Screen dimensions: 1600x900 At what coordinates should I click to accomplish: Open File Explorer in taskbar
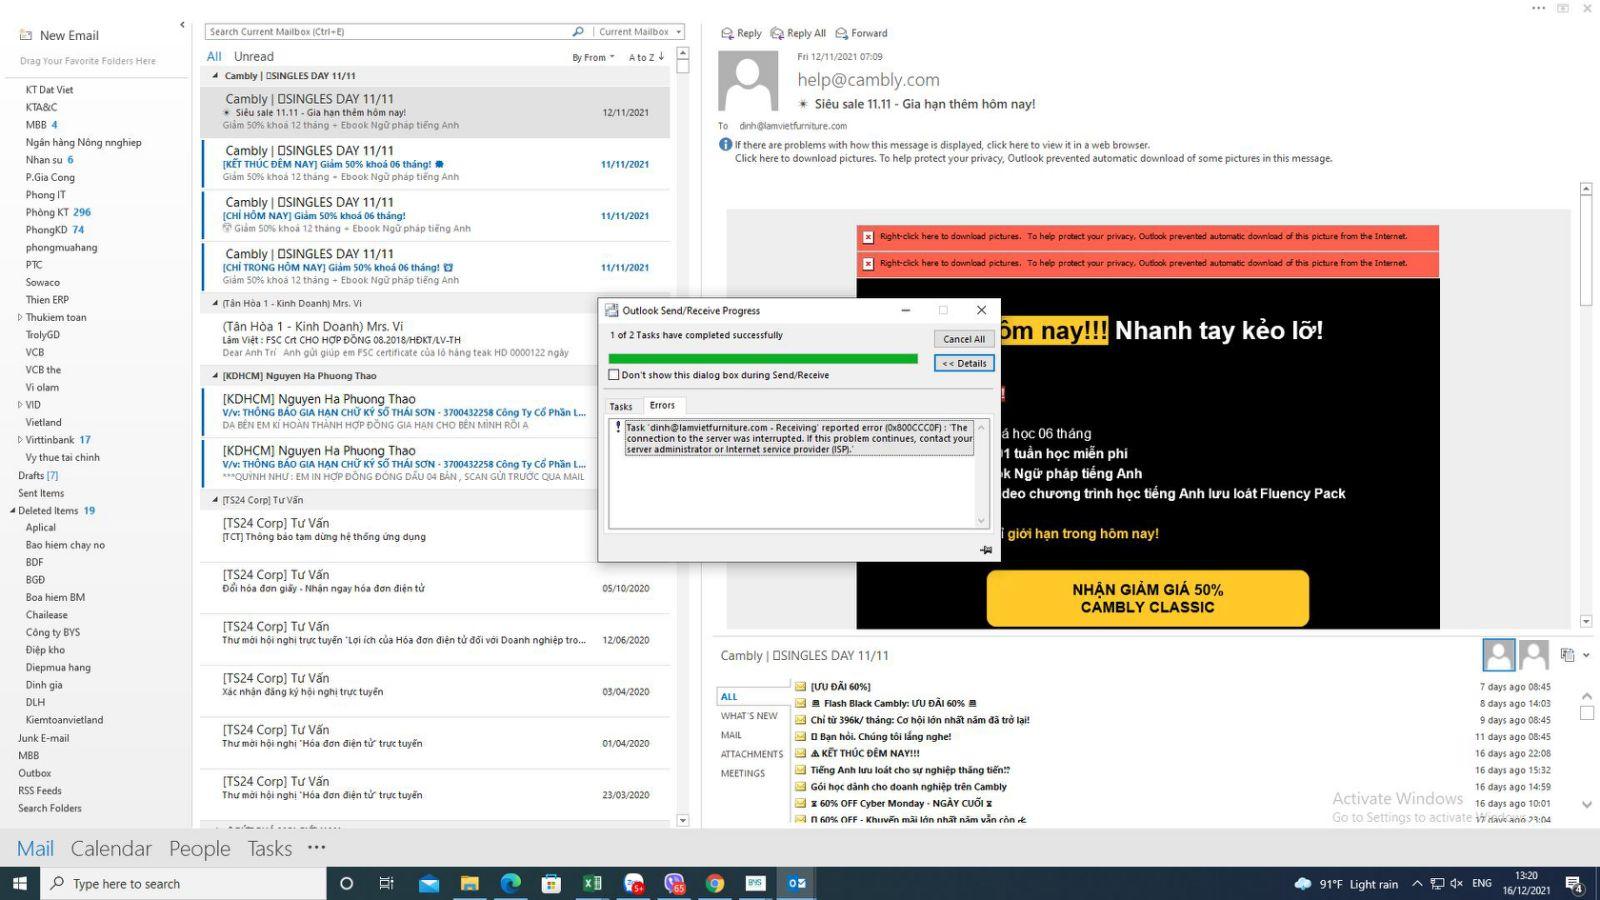[x=470, y=883]
